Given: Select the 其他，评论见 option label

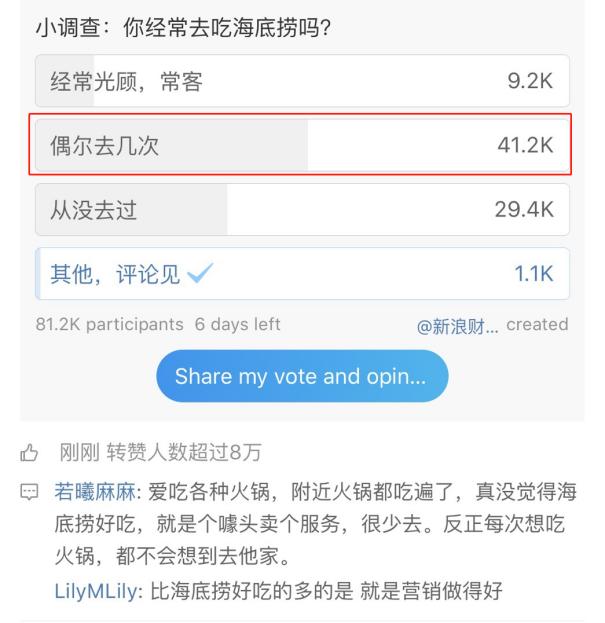Looking at the screenshot, I should click(115, 274).
